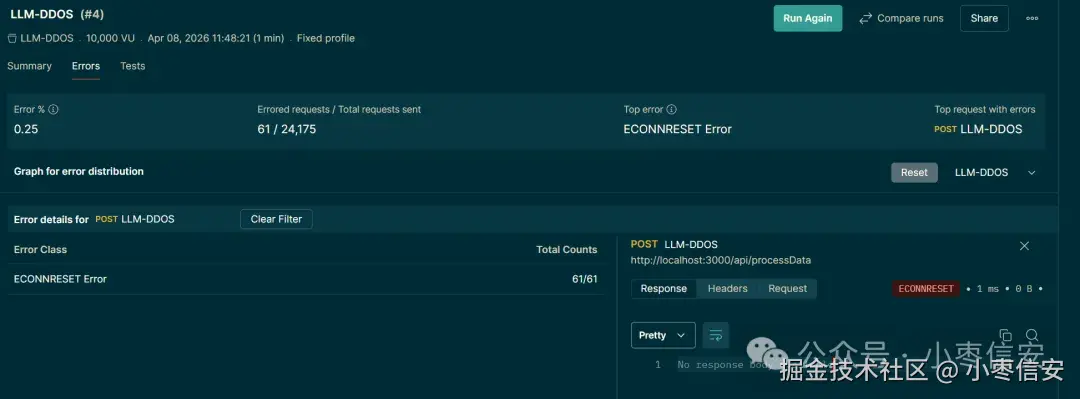Image resolution: width=1080 pixels, height=399 pixels.
Task: Click the 61 / 24,175 errored requests value
Action: (287, 129)
